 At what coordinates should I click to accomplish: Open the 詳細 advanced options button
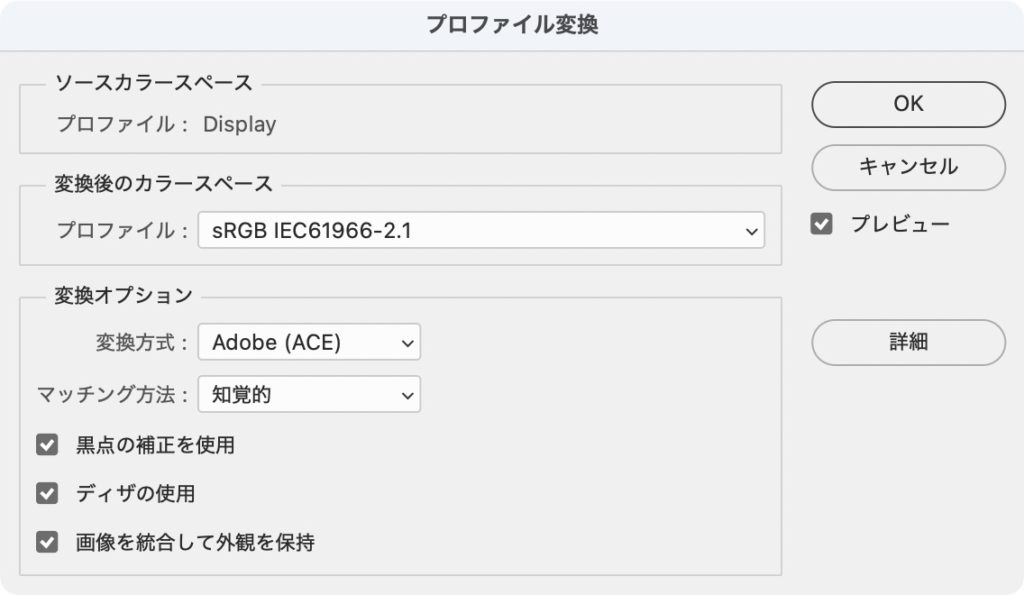(x=908, y=342)
